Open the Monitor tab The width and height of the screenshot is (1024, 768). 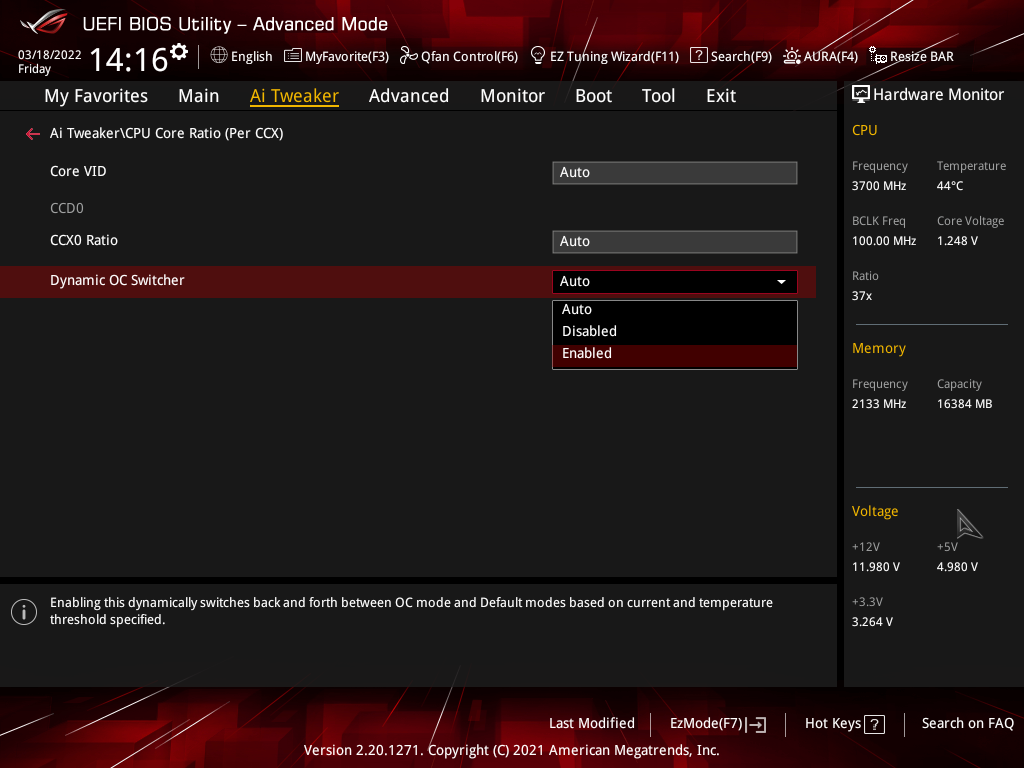pyautogui.click(x=512, y=96)
